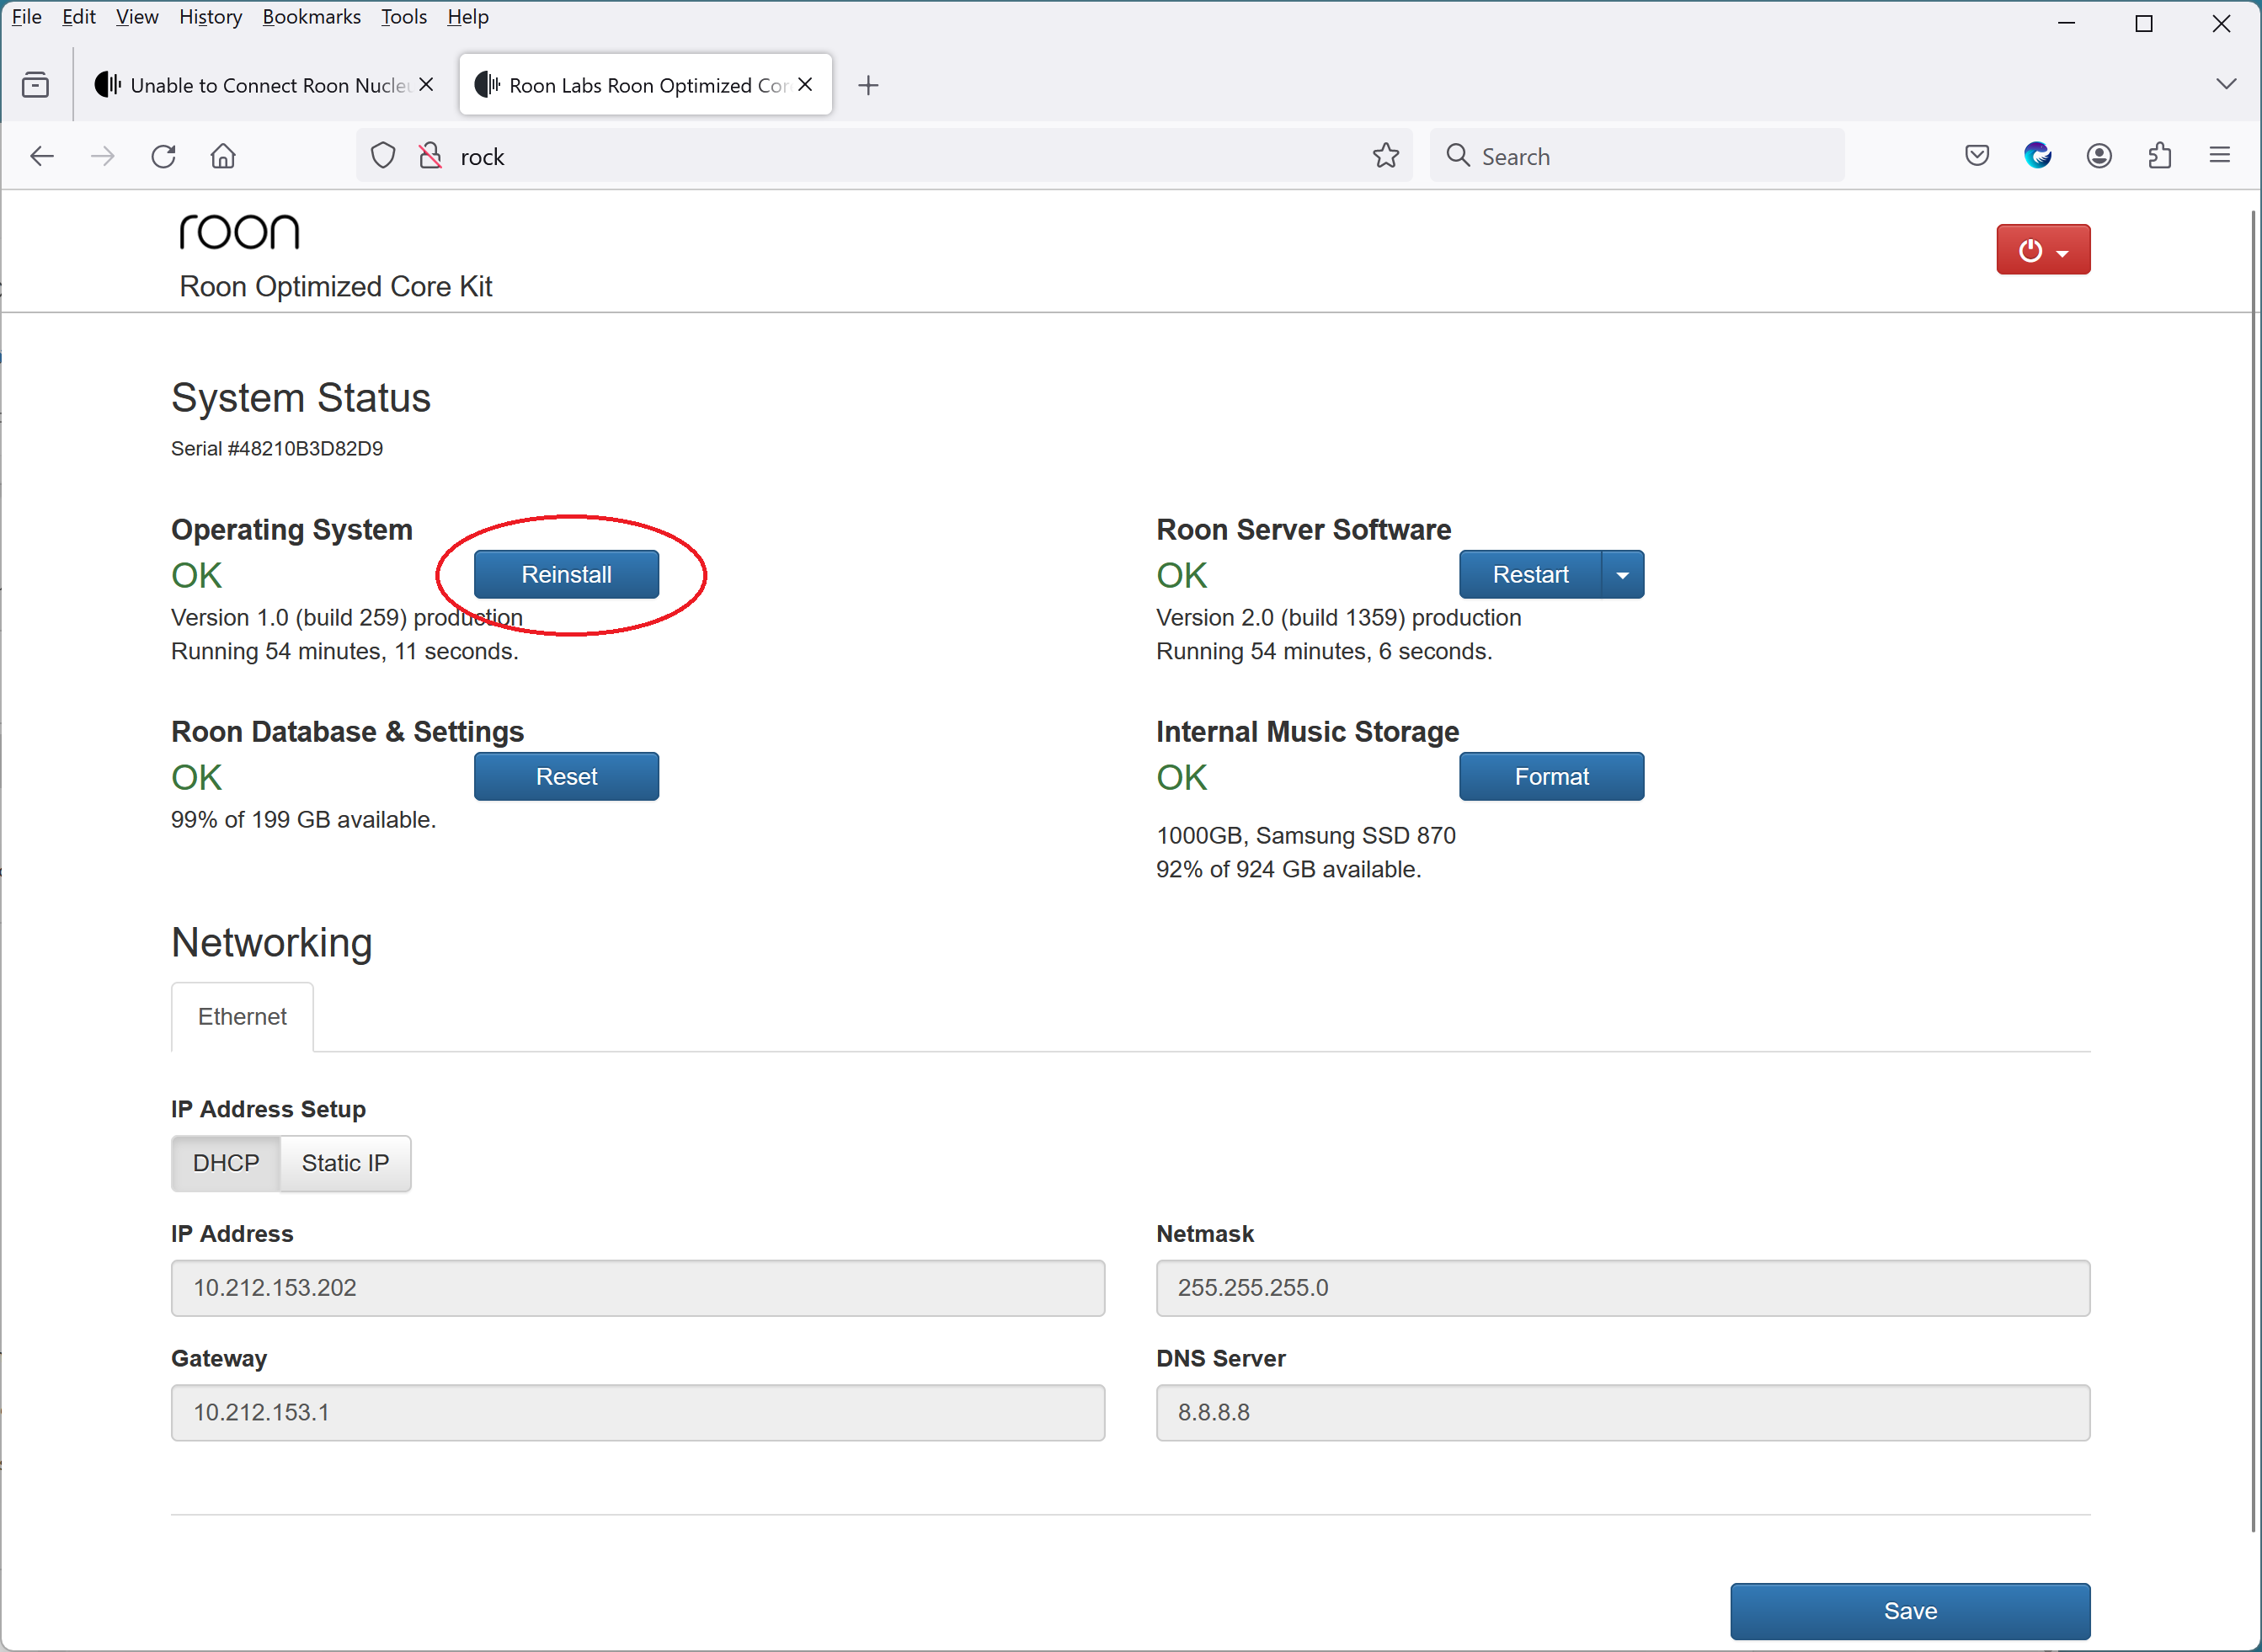Reload the current page
Screen dimensions: 2262x1652
click(x=163, y=156)
